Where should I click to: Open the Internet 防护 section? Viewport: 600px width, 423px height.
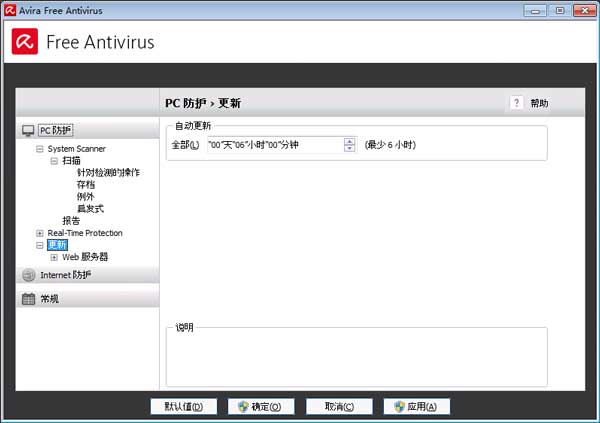[88, 275]
